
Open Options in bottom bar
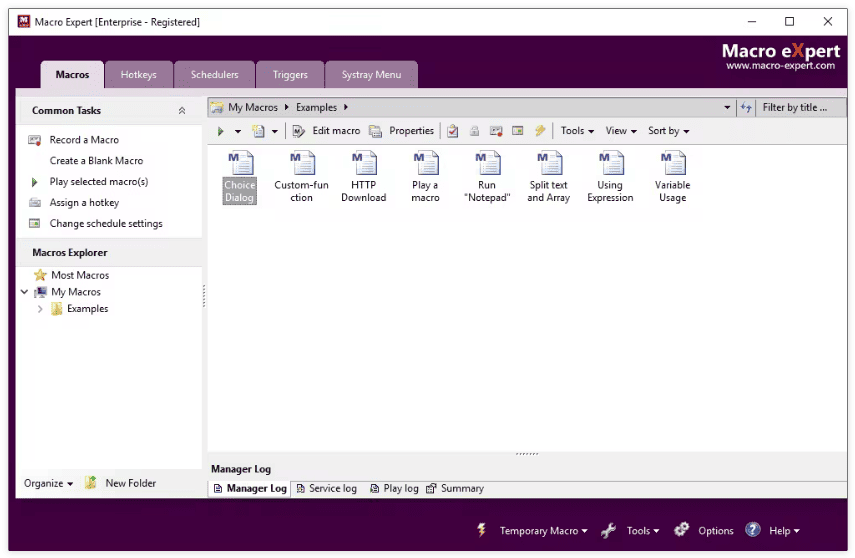point(715,531)
